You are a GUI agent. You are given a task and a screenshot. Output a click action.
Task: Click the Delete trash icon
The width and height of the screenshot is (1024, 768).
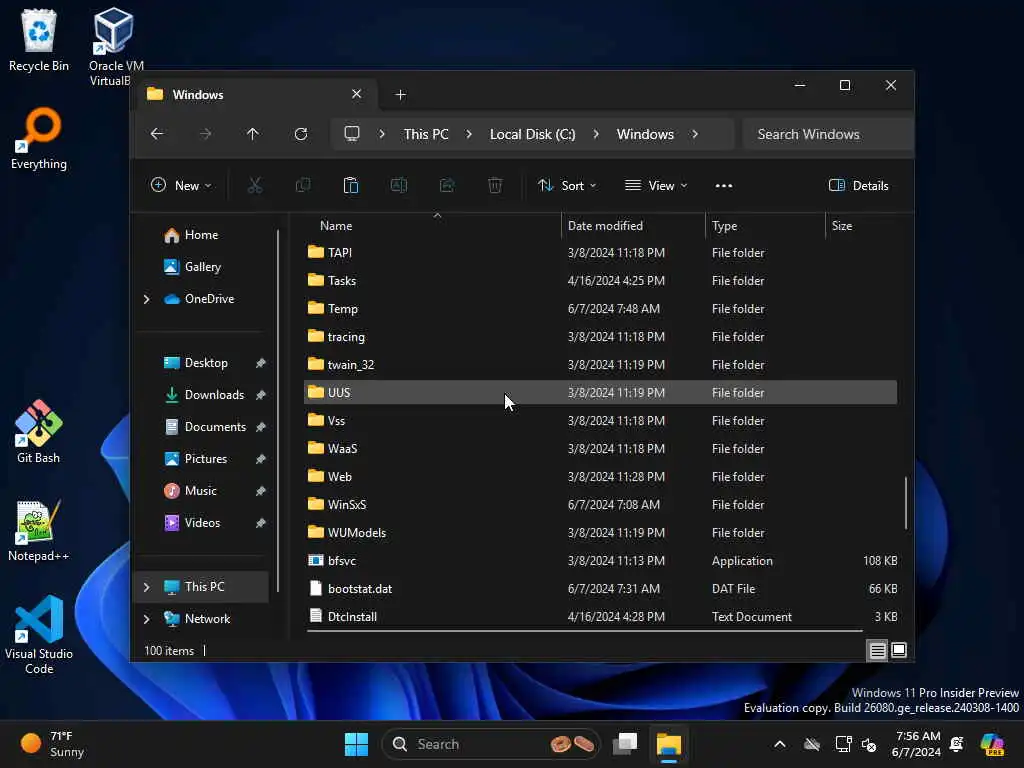coord(495,185)
